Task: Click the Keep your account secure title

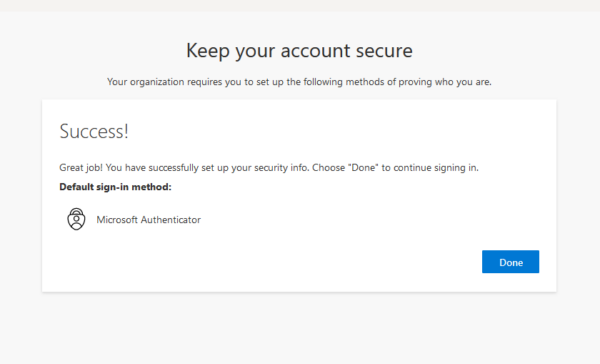Action: 299,51
